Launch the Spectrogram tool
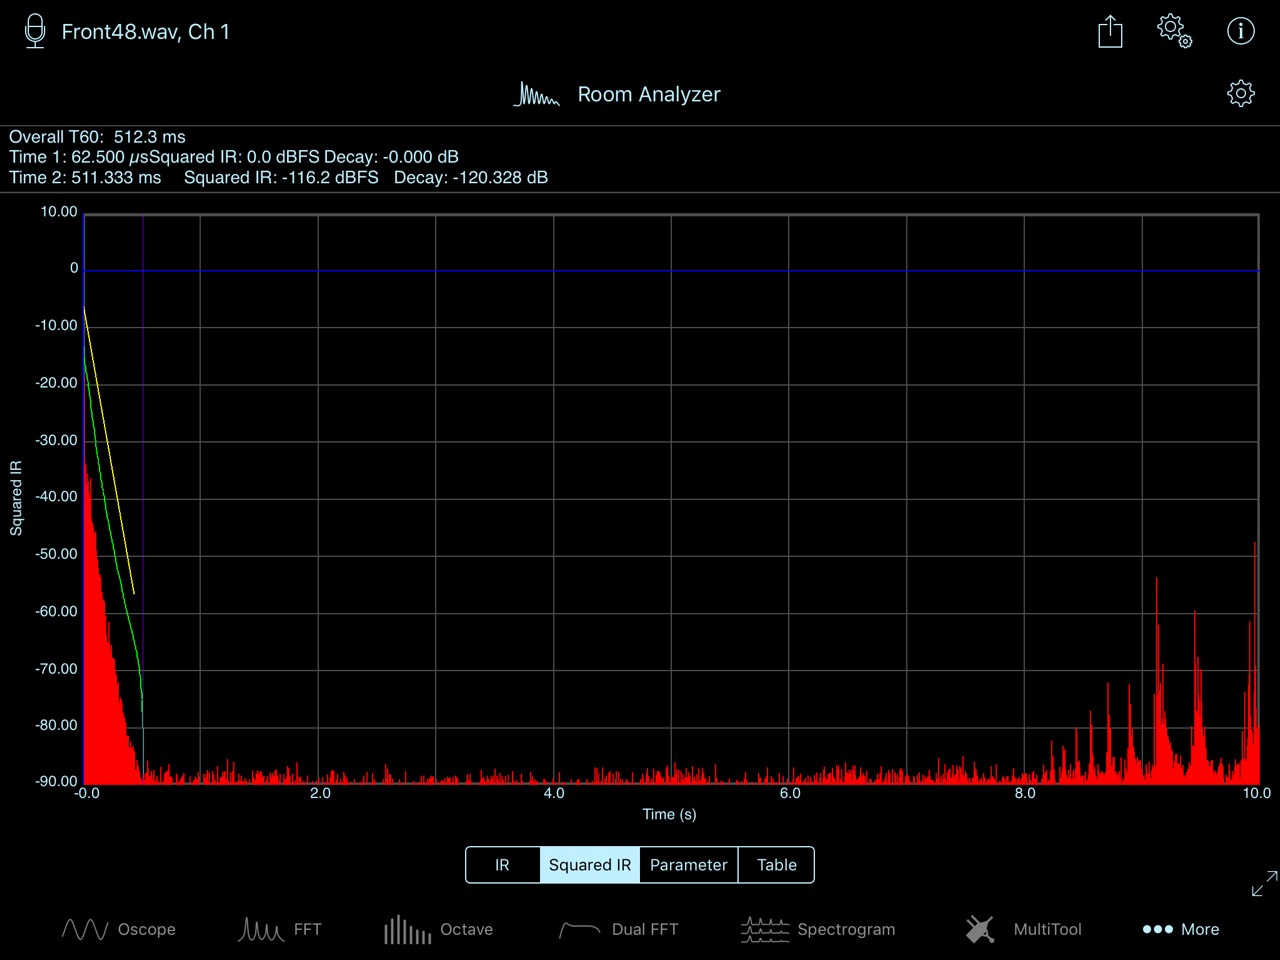 tap(818, 929)
